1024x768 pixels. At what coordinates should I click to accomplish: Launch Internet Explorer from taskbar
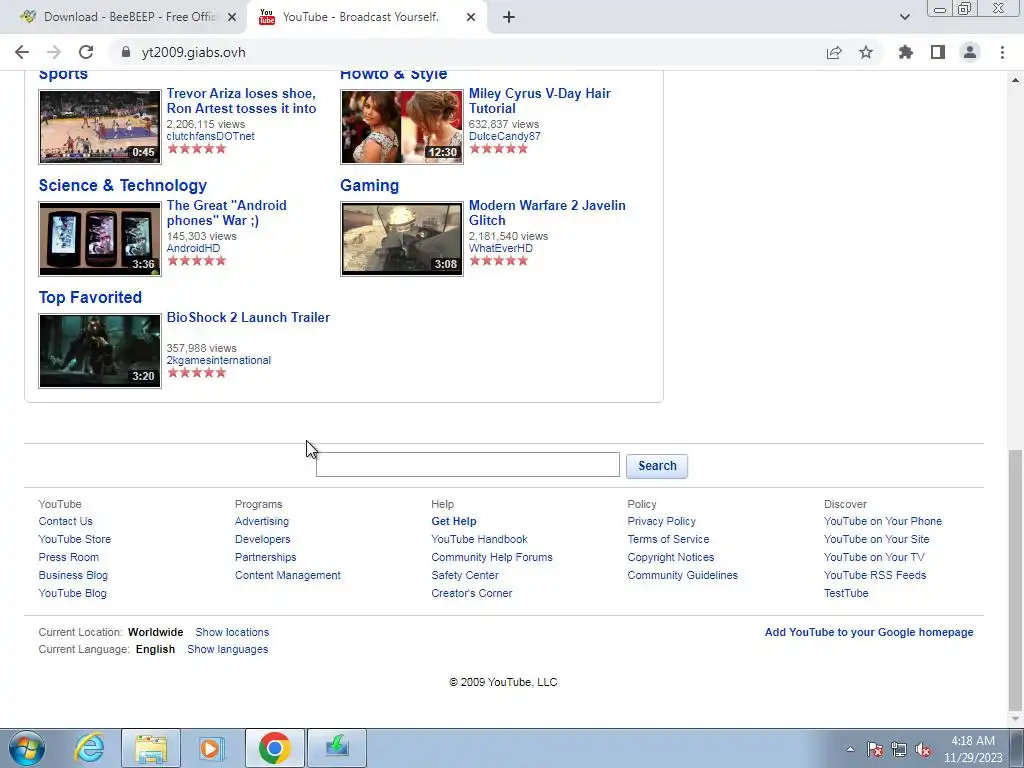(89, 748)
